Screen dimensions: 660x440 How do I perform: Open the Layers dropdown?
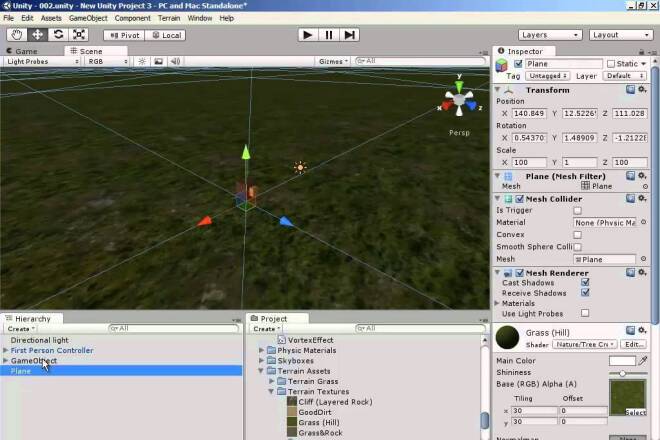(x=550, y=35)
